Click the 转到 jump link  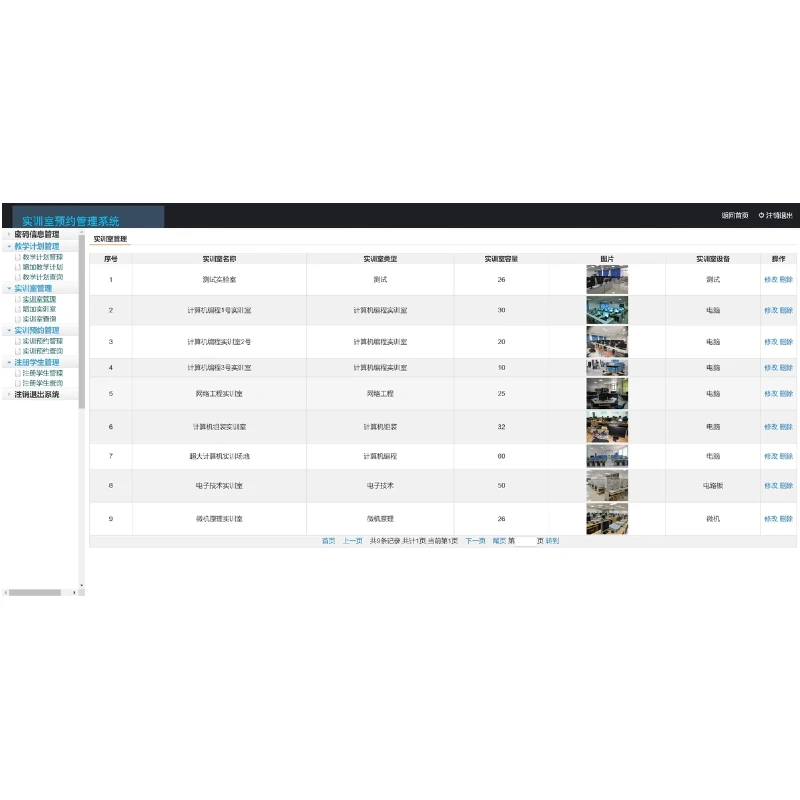(x=553, y=541)
